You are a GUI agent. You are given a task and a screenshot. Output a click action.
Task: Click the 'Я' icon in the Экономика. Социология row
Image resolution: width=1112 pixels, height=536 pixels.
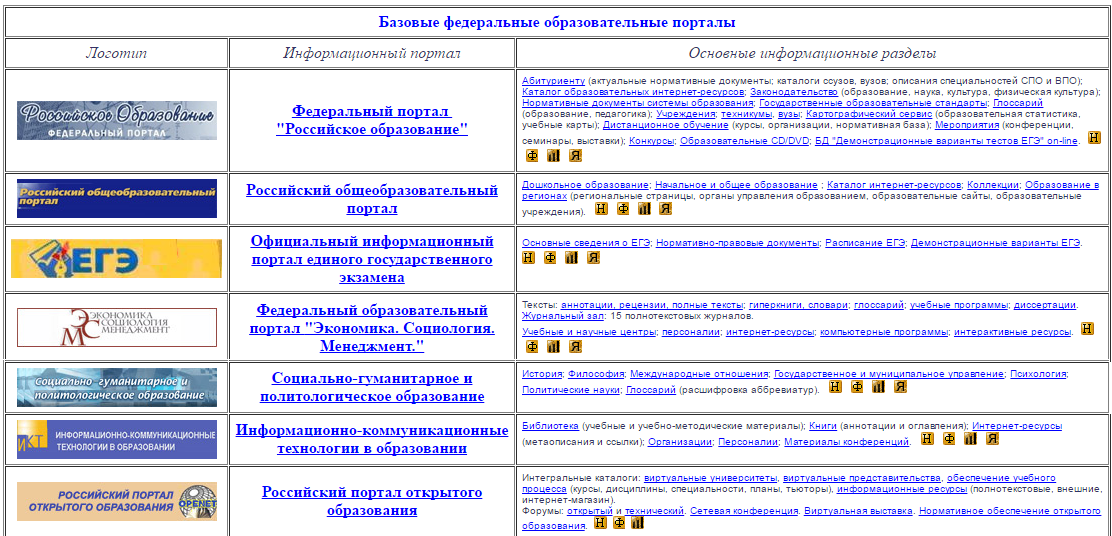point(575,346)
